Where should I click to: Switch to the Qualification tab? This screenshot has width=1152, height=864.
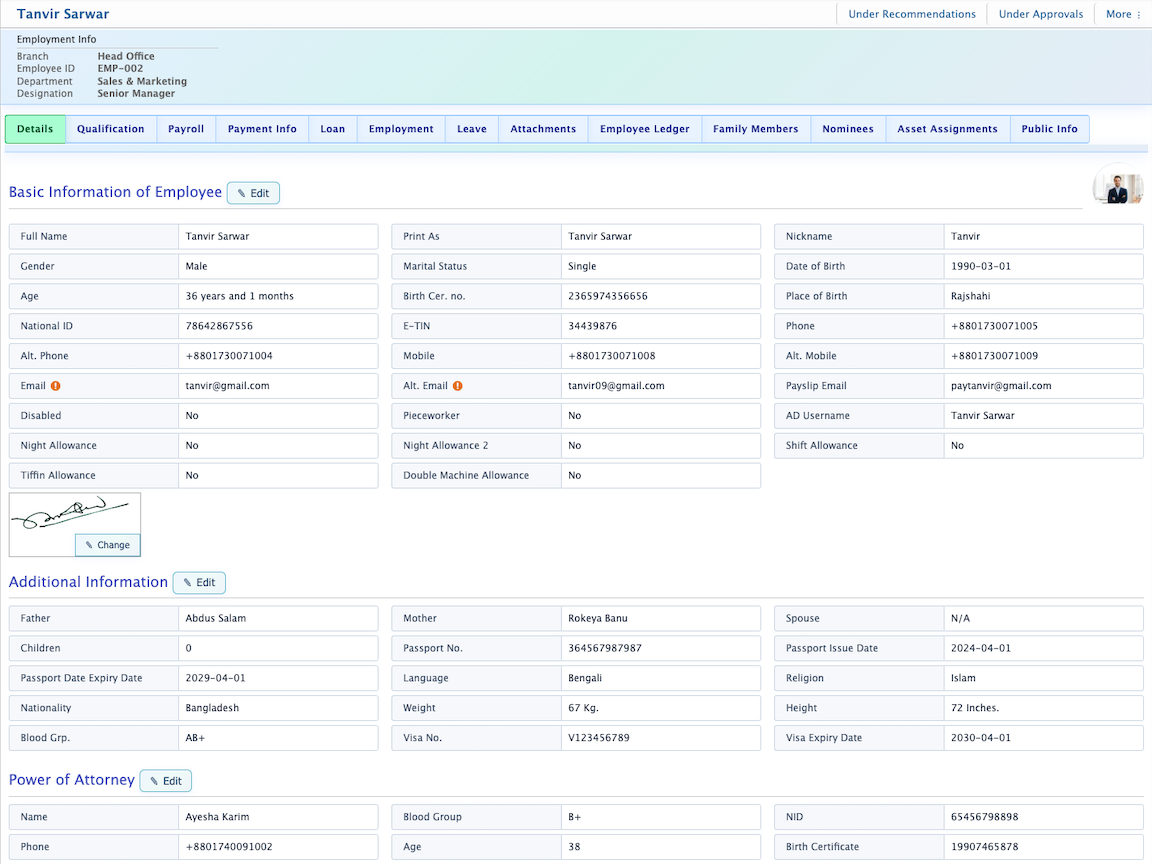tap(111, 128)
